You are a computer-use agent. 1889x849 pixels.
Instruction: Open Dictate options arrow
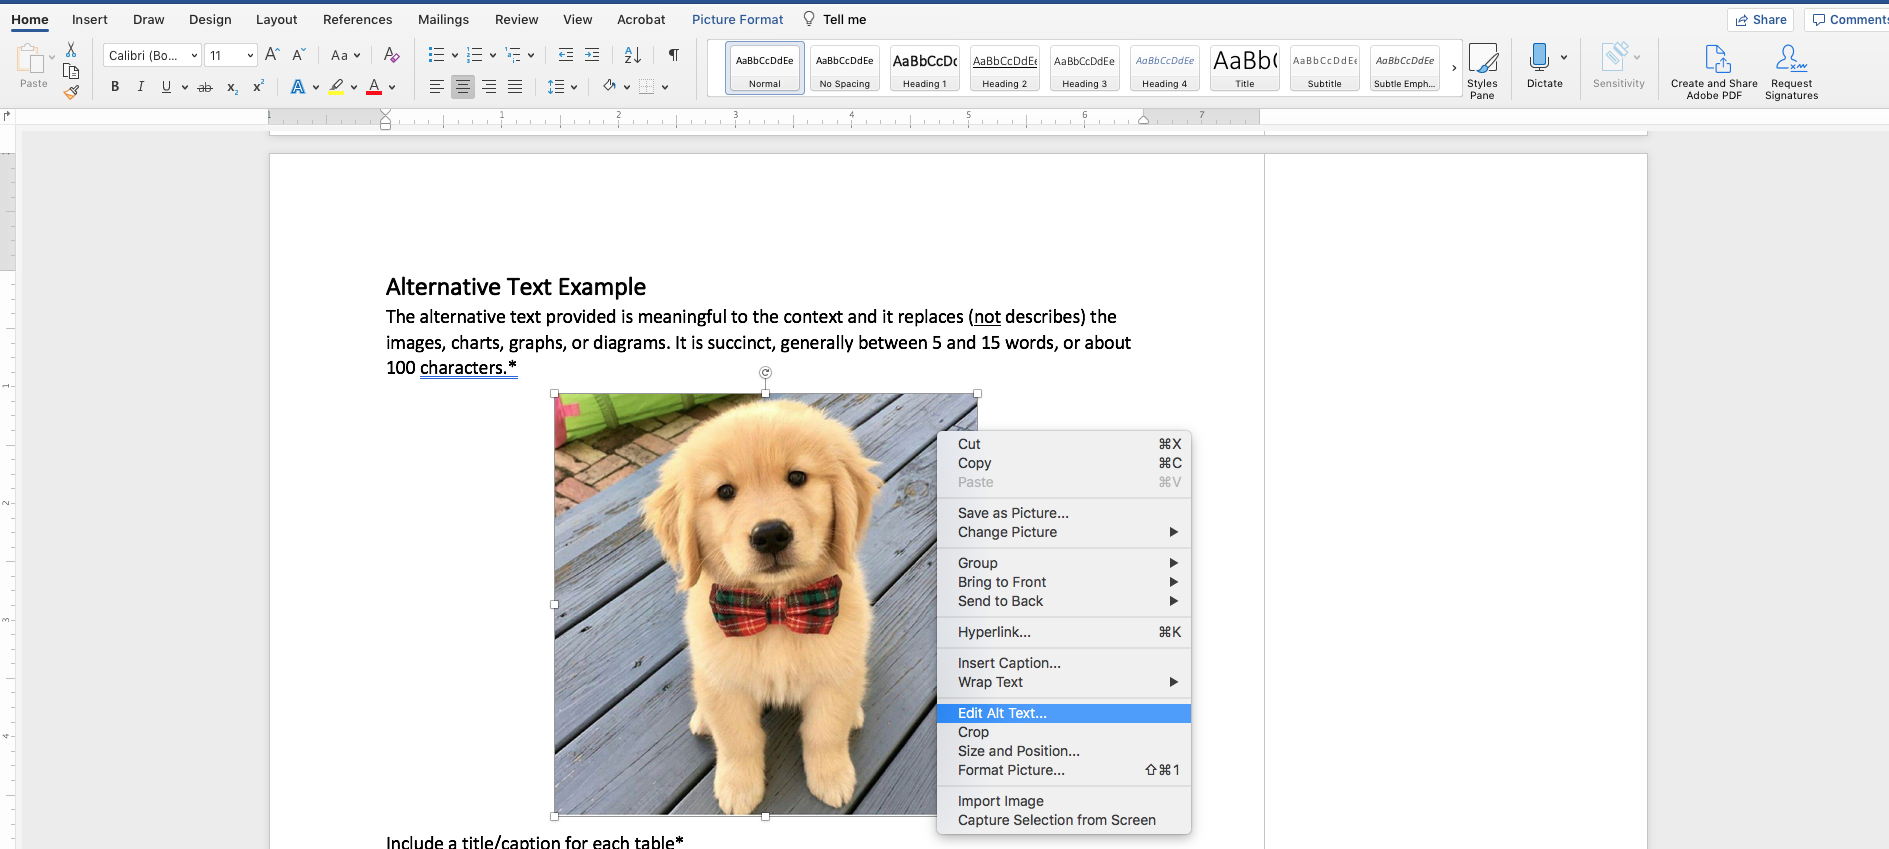1564,57
